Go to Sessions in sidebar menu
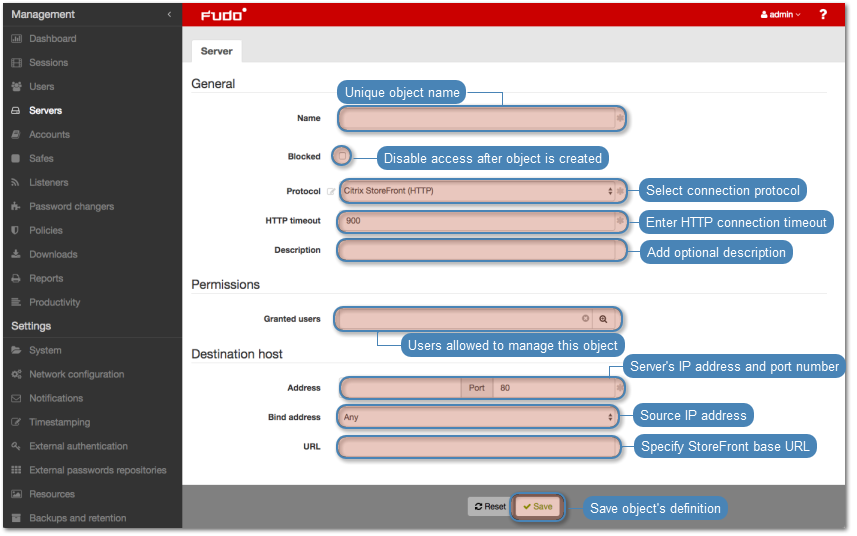 [x=49, y=63]
